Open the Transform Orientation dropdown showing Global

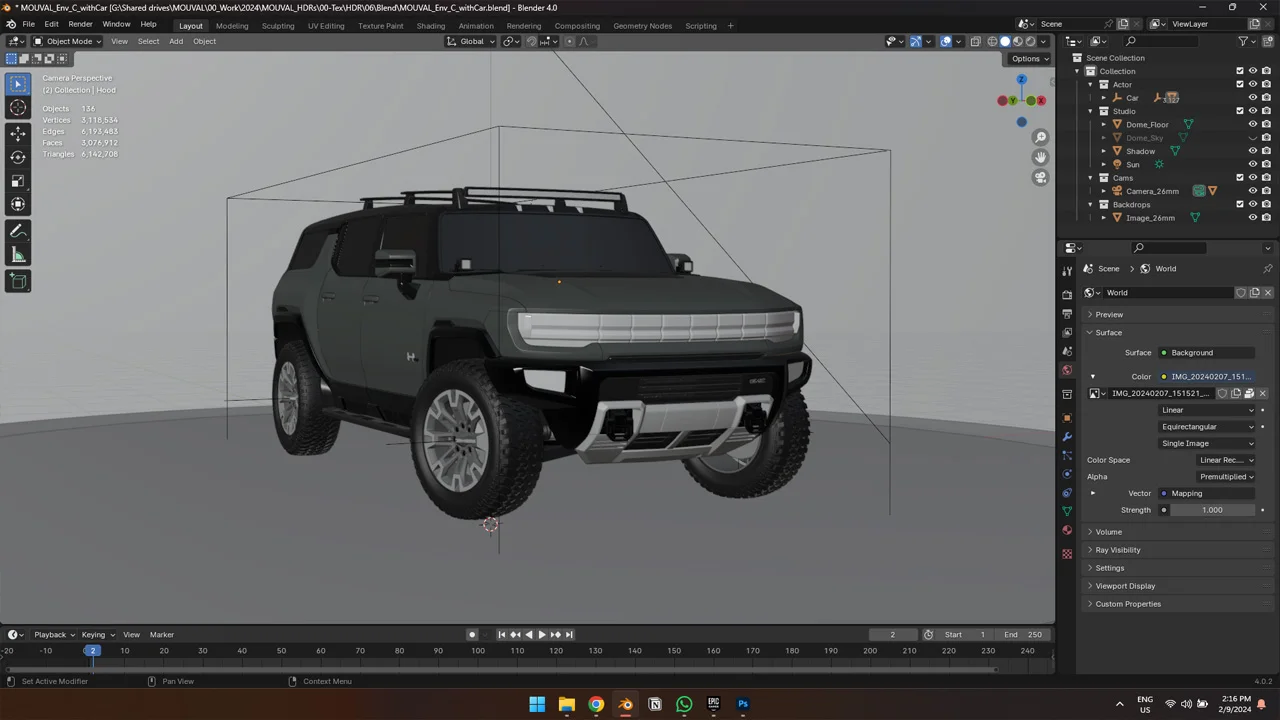(x=472, y=41)
